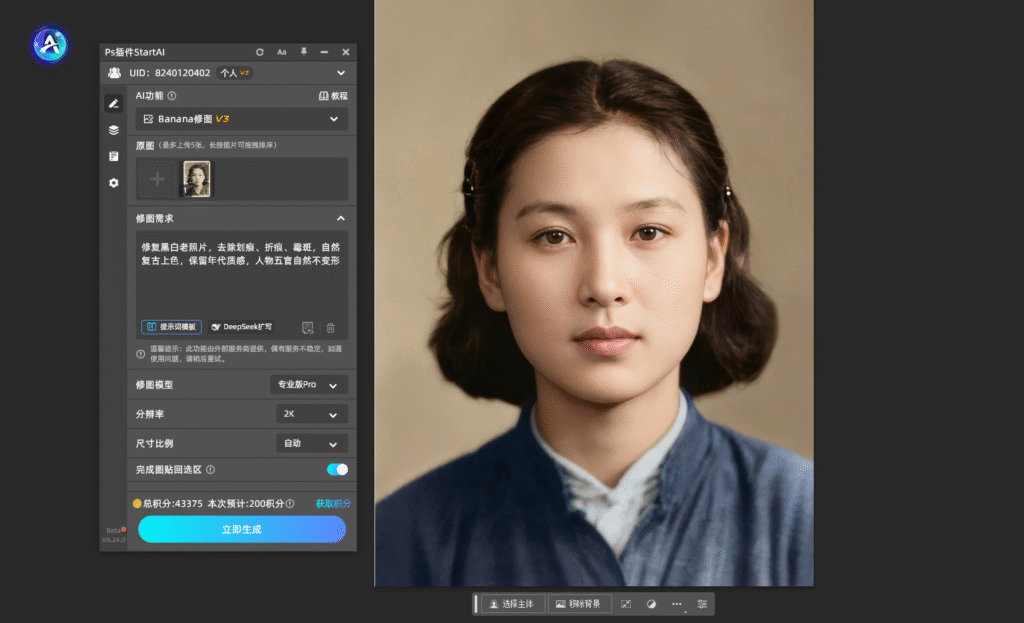This screenshot has height=623, width=1024.
Task: Toggle the 完成图贴回选区 switch
Action: click(x=337, y=469)
